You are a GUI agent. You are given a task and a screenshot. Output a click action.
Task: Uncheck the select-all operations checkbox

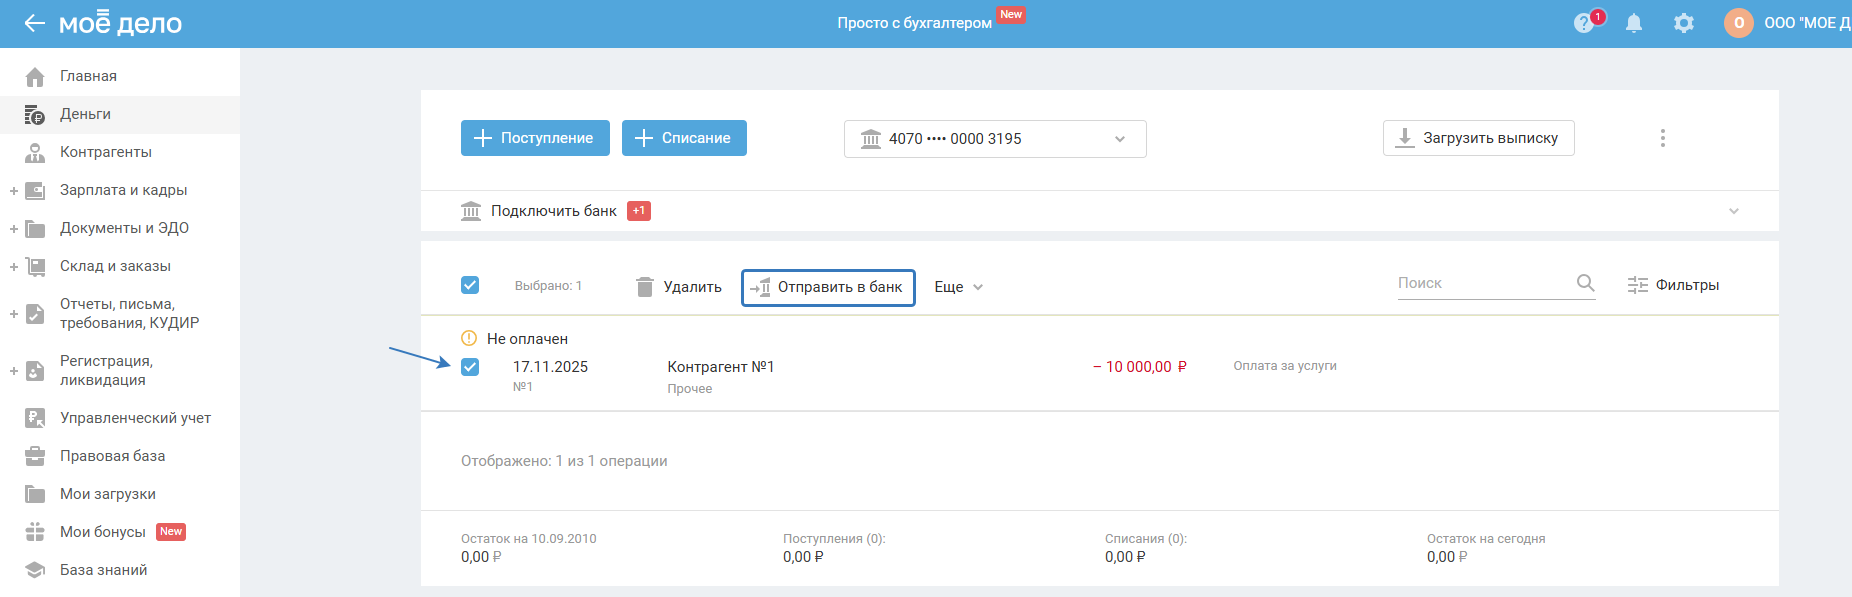pyautogui.click(x=470, y=285)
